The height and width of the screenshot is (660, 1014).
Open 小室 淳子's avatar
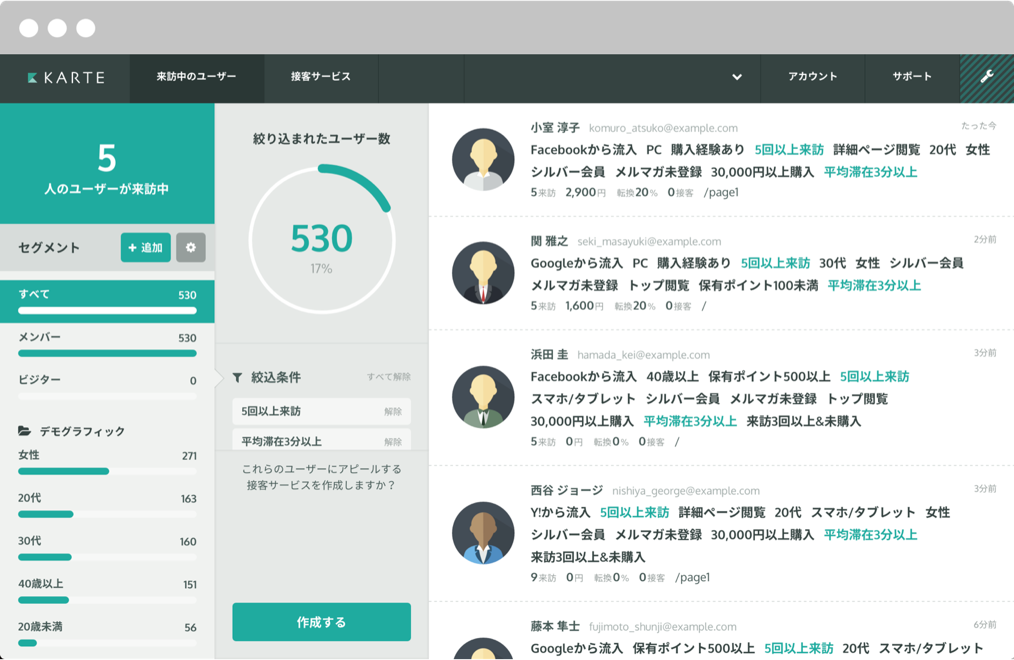point(483,160)
